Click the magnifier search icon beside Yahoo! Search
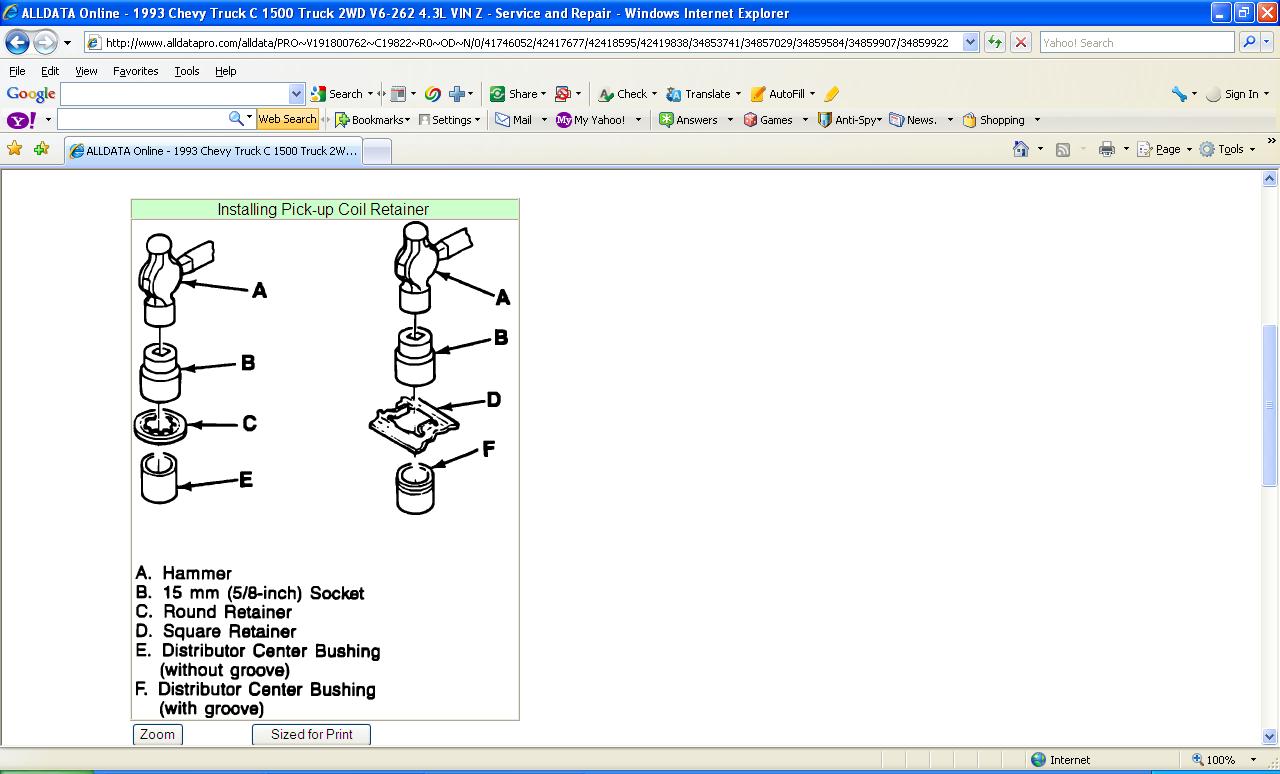 (x=1248, y=43)
